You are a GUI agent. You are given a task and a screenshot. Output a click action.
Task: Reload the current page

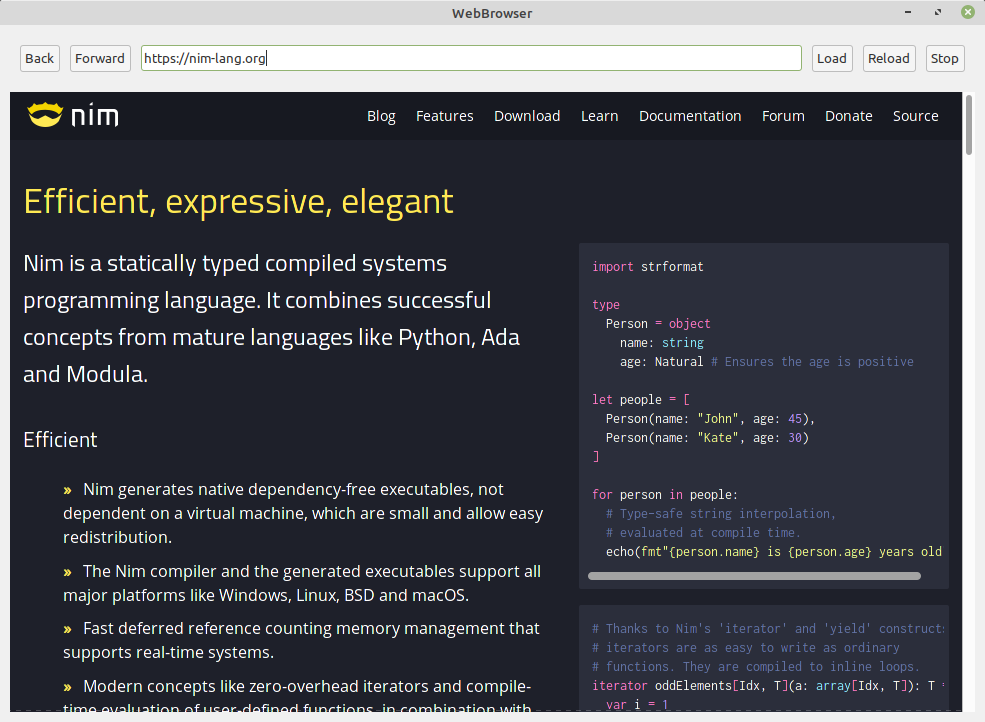coord(888,58)
